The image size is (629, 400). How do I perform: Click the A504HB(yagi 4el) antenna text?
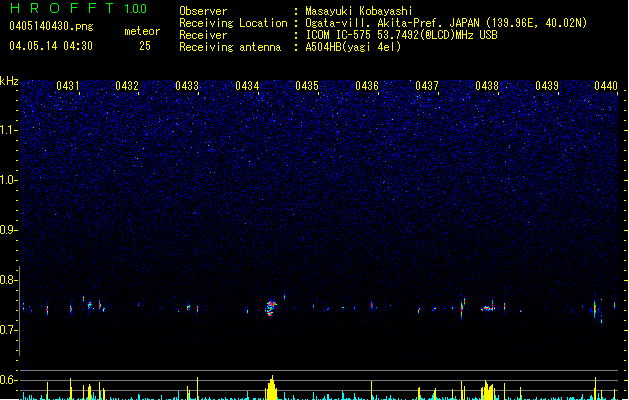tap(353, 47)
